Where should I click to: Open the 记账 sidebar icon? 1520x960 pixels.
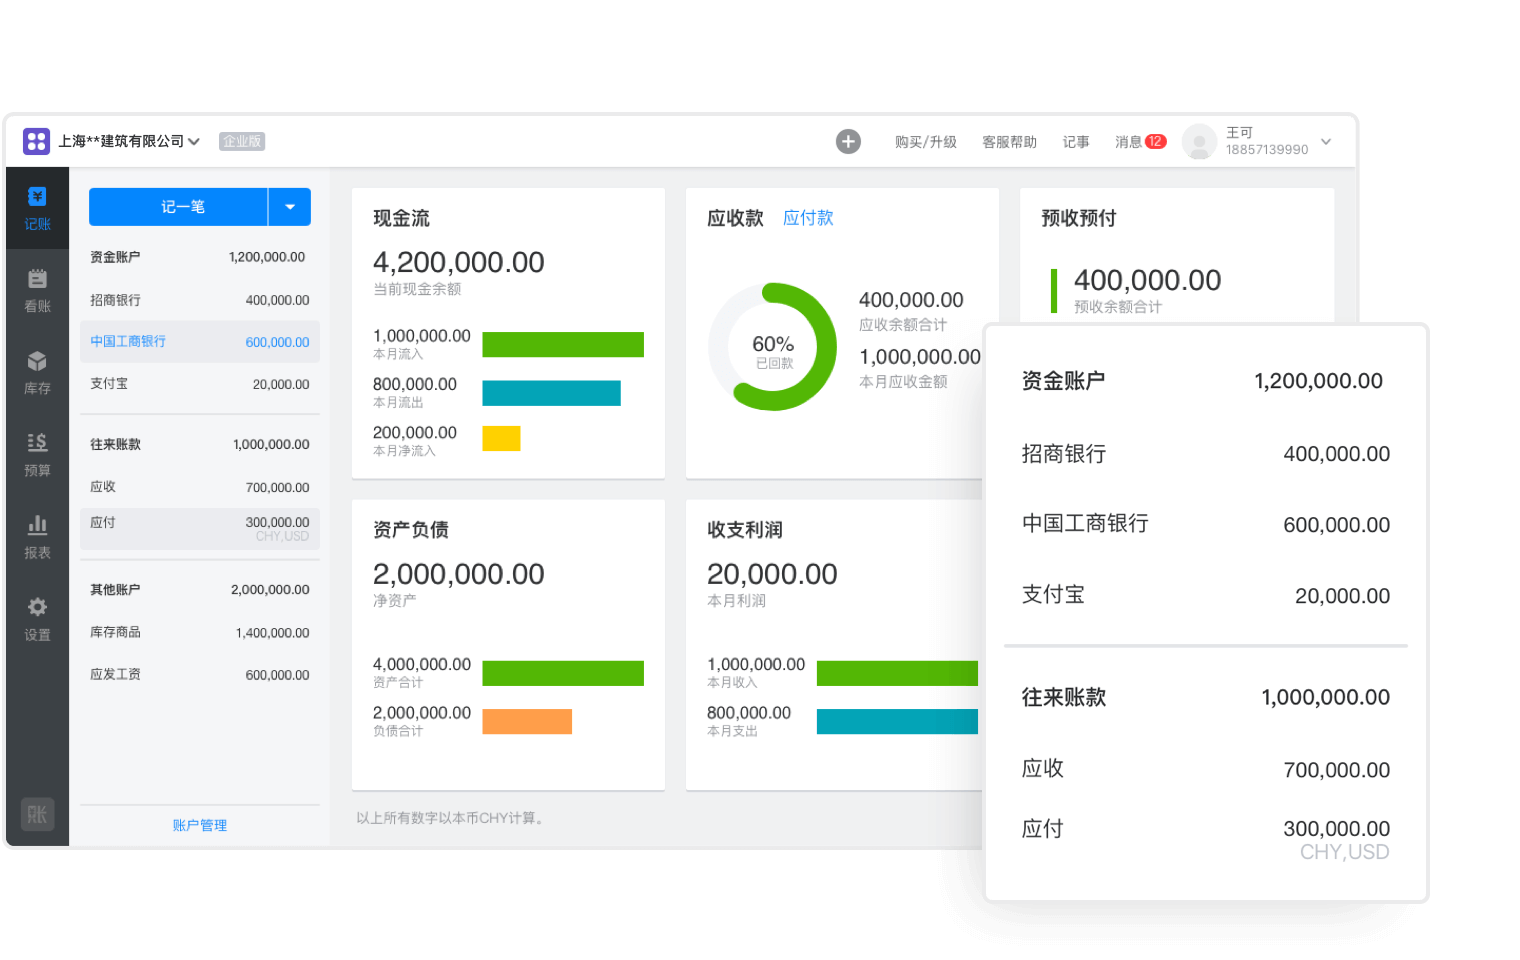tap(37, 208)
